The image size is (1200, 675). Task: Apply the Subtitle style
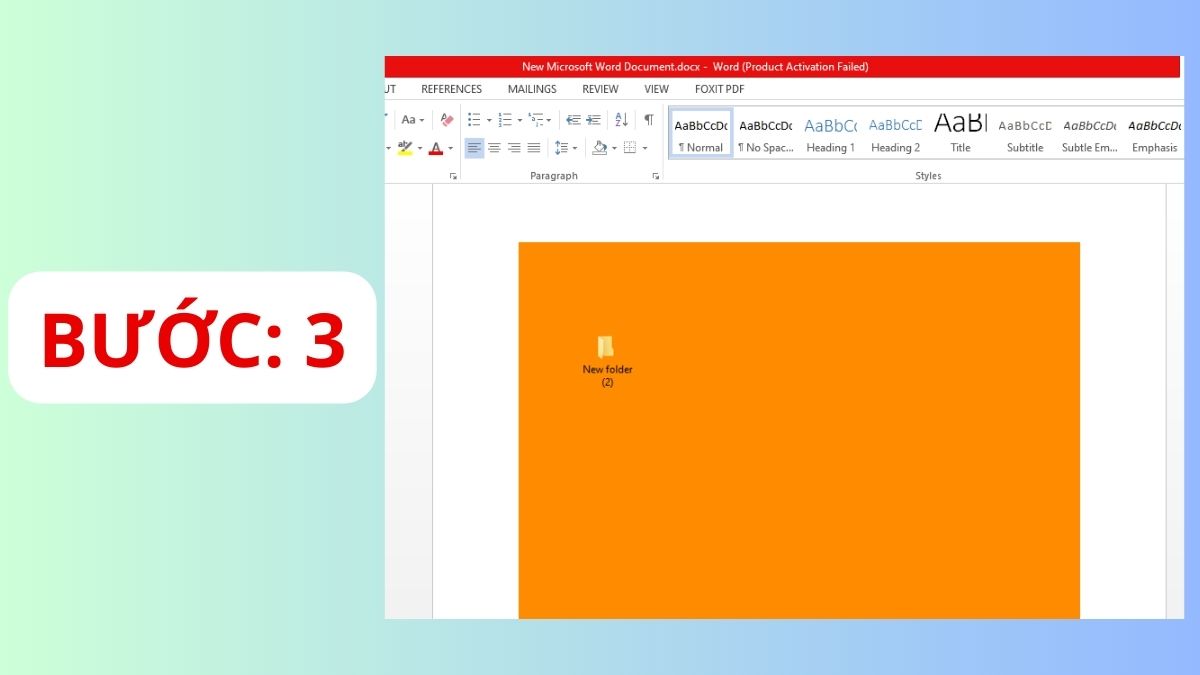click(1025, 133)
